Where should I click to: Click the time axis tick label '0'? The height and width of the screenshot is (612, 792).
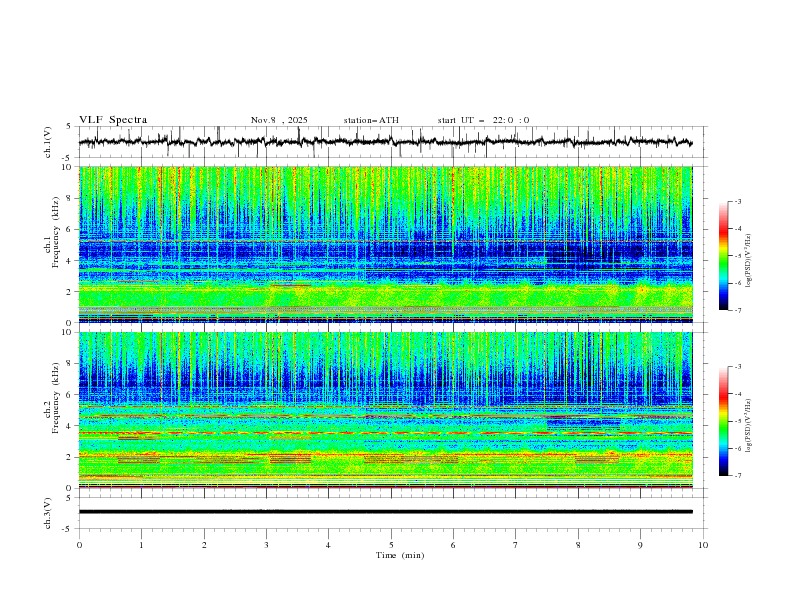click(x=79, y=545)
